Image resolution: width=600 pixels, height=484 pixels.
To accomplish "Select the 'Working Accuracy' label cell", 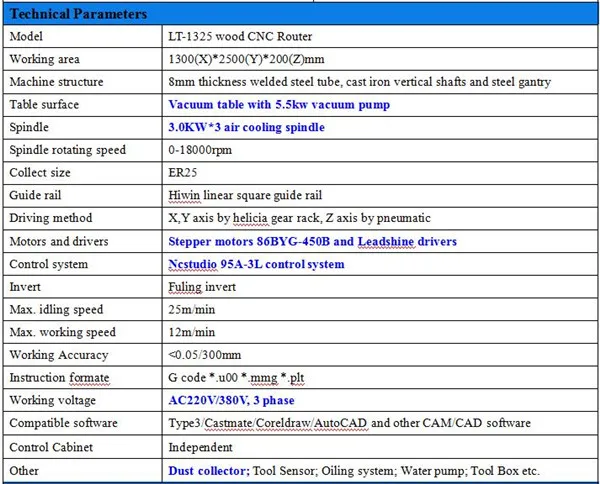I will [x=83, y=355].
